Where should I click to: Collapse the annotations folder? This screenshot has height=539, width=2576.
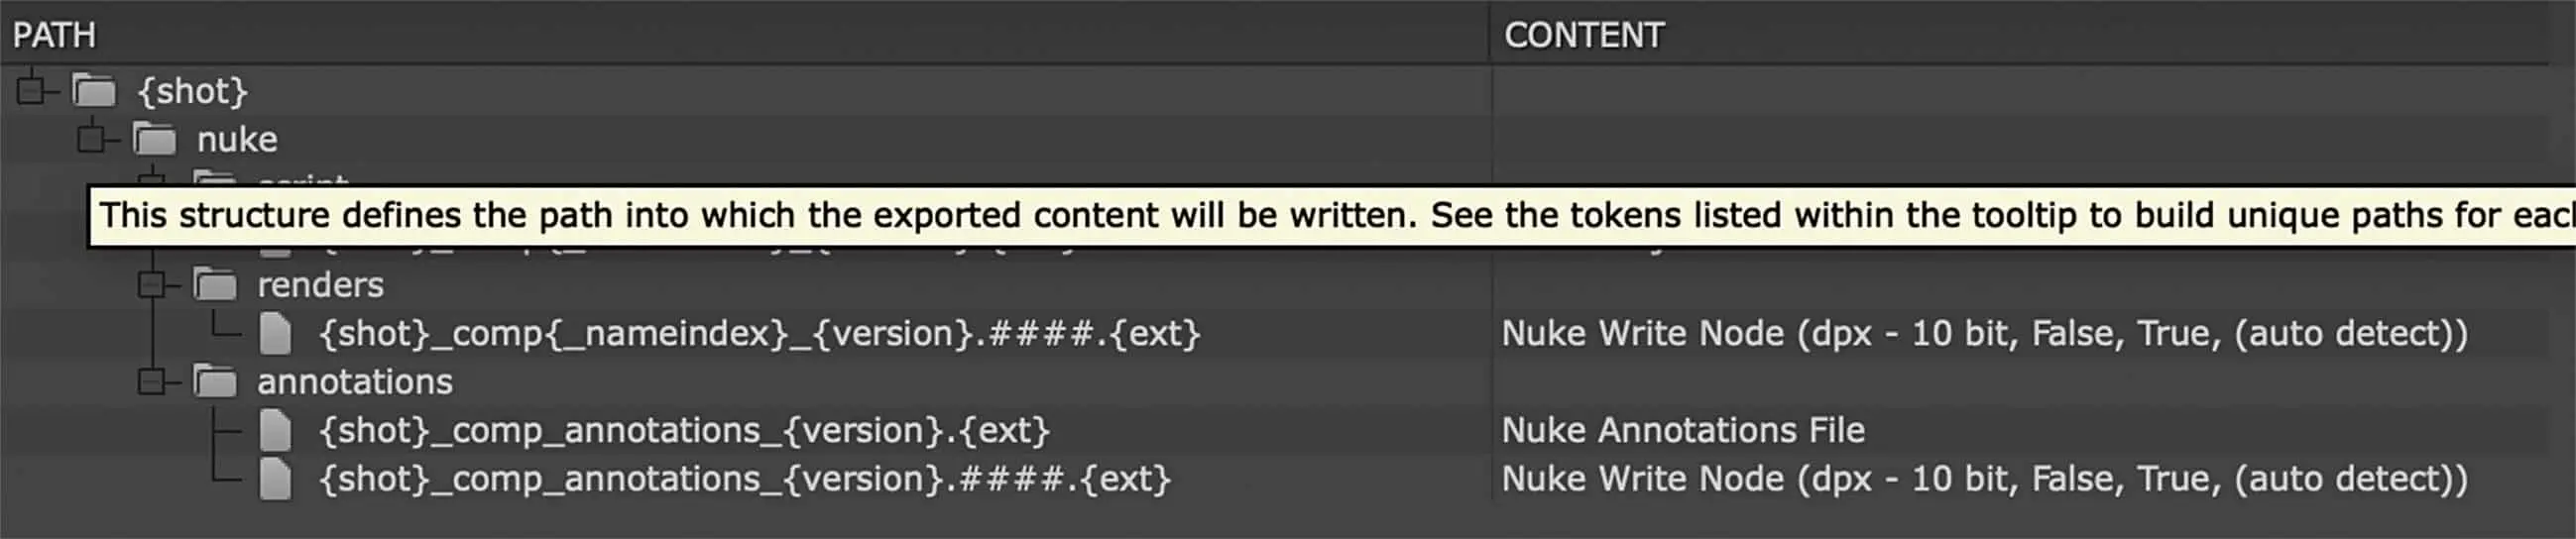[151, 381]
